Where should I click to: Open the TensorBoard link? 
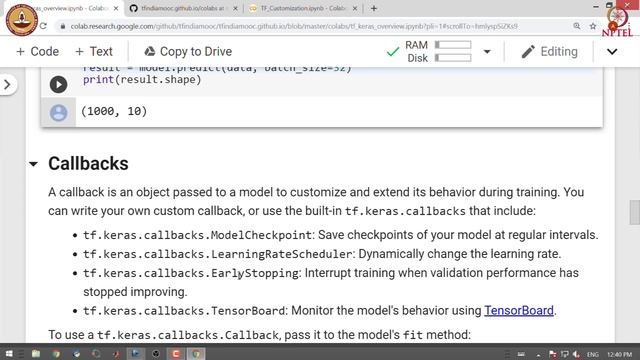(519, 311)
